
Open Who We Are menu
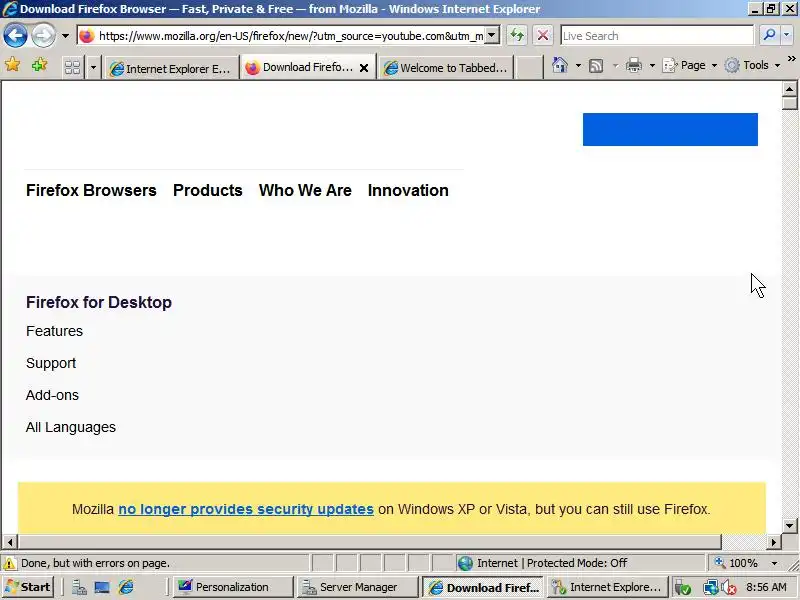click(x=305, y=190)
